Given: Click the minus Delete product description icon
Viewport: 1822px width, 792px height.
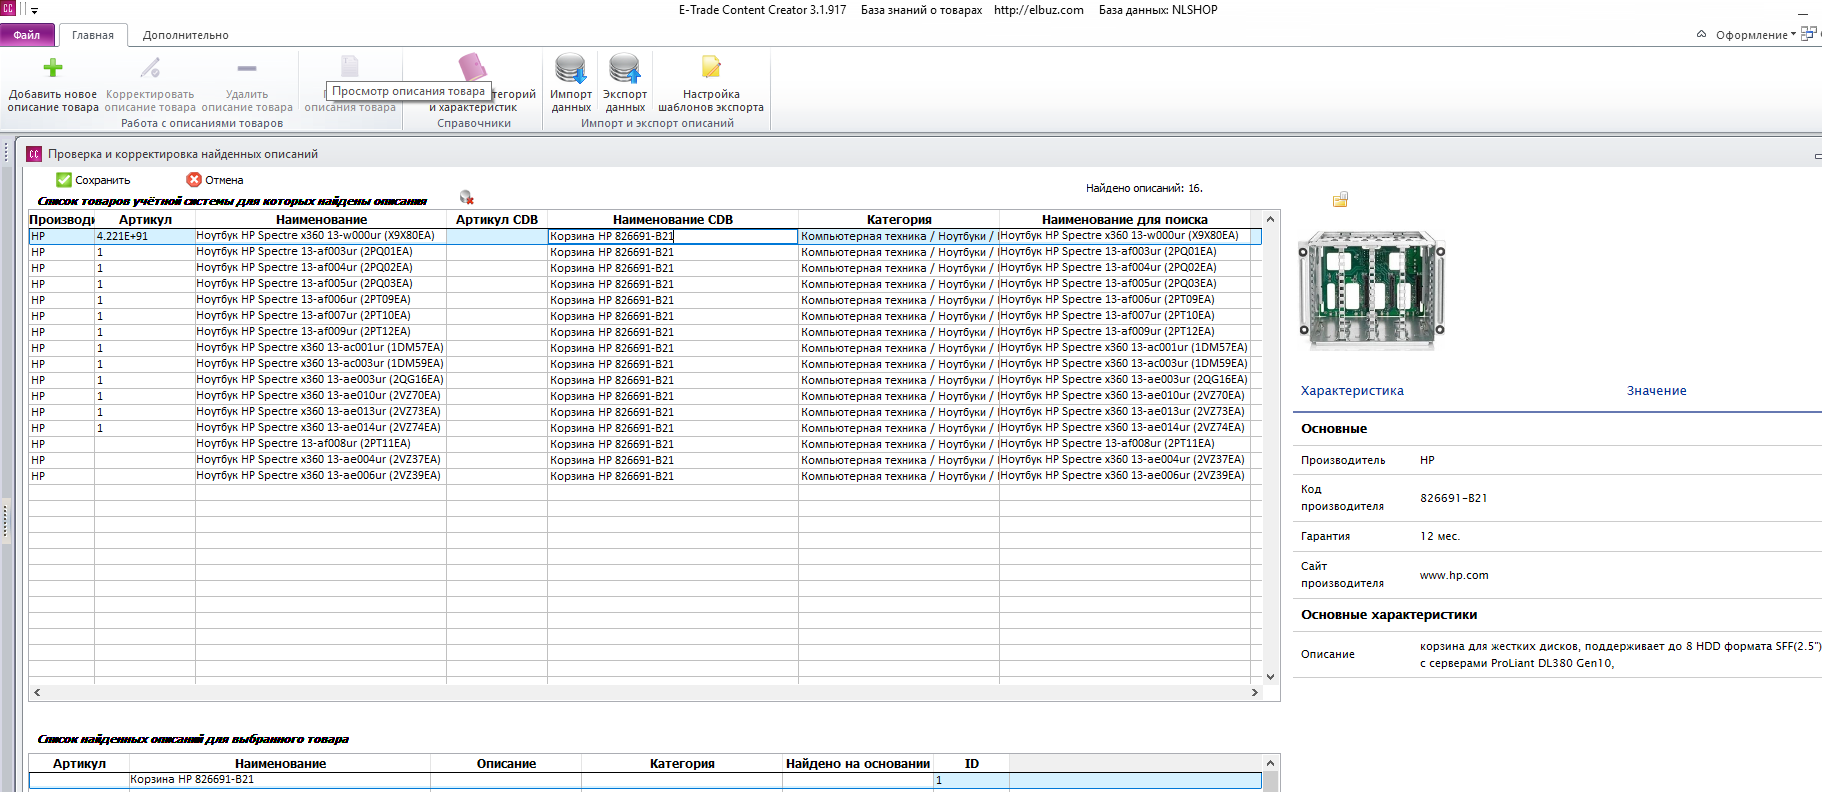Looking at the screenshot, I should (247, 68).
